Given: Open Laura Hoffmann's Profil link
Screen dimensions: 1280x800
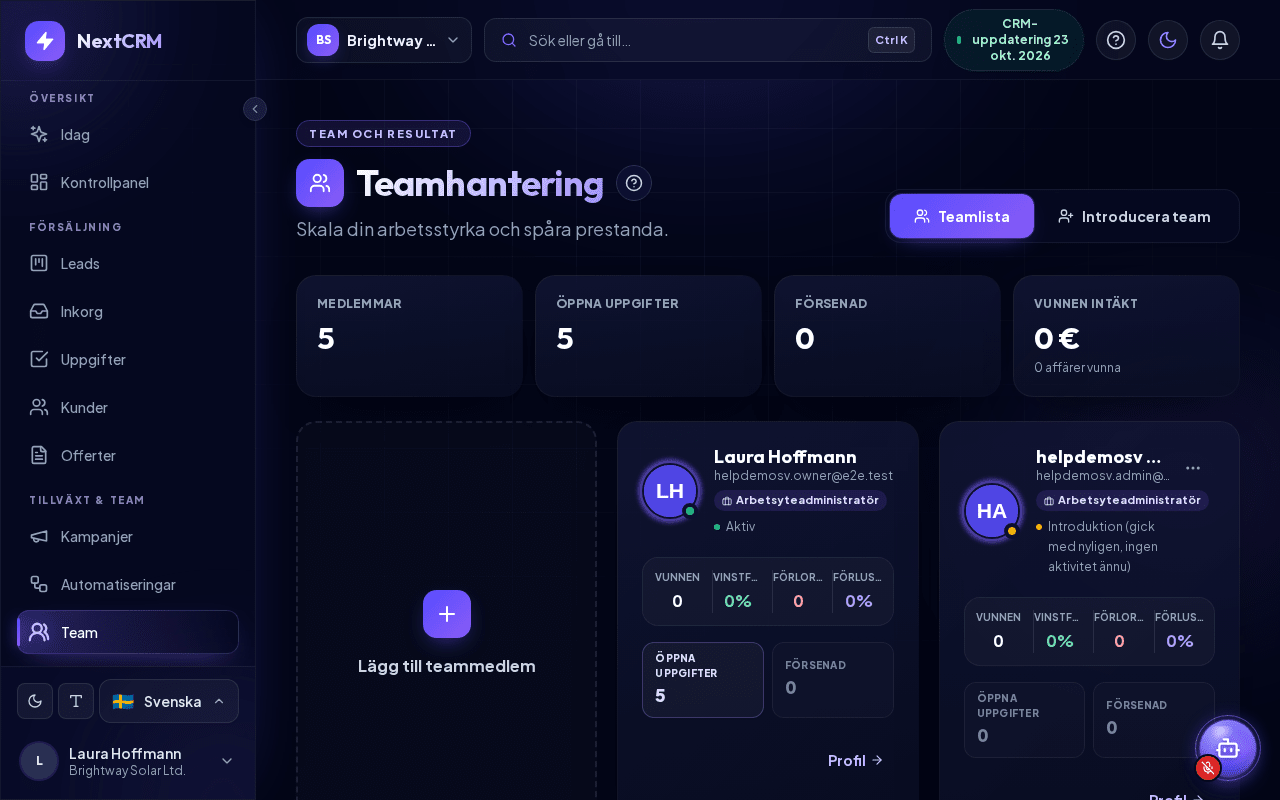Looking at the screenshot, I should click(856, 760).
